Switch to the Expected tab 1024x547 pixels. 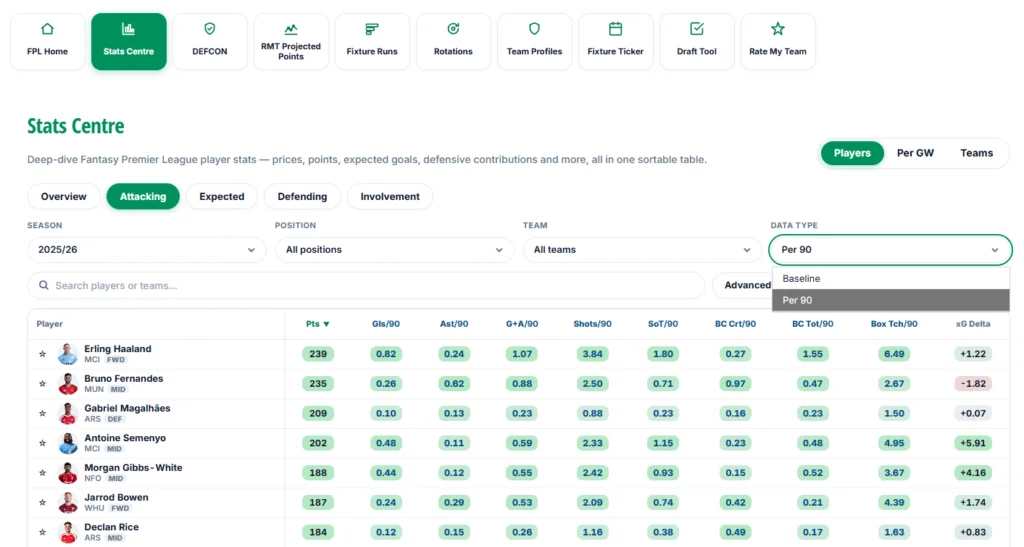pyautogui.click(x=221, y=196)
